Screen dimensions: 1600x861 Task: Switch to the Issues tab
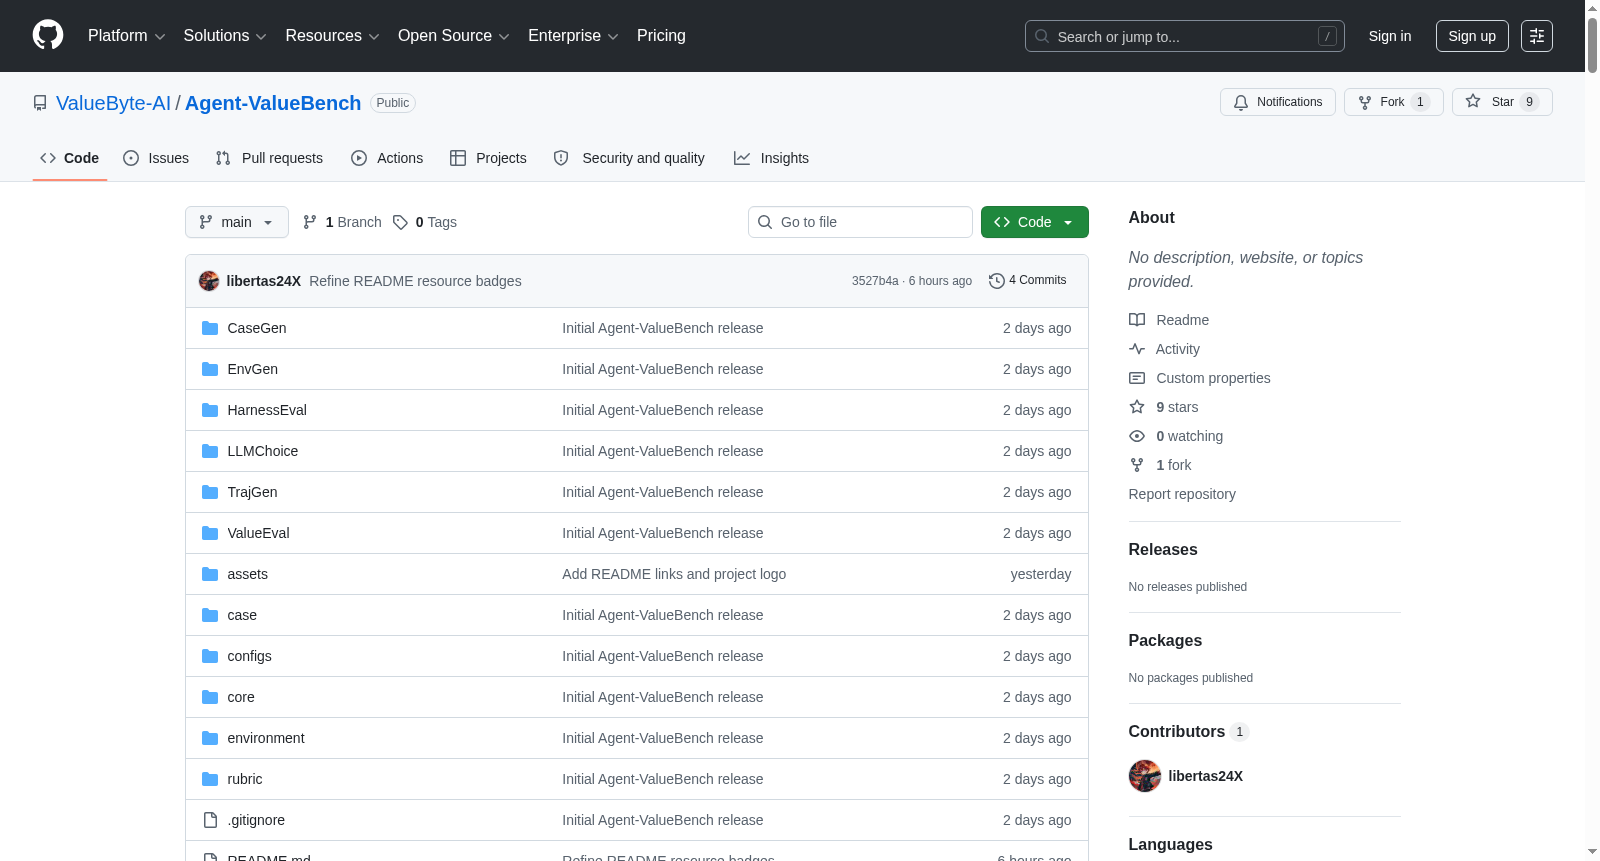[x=156, y=158]
